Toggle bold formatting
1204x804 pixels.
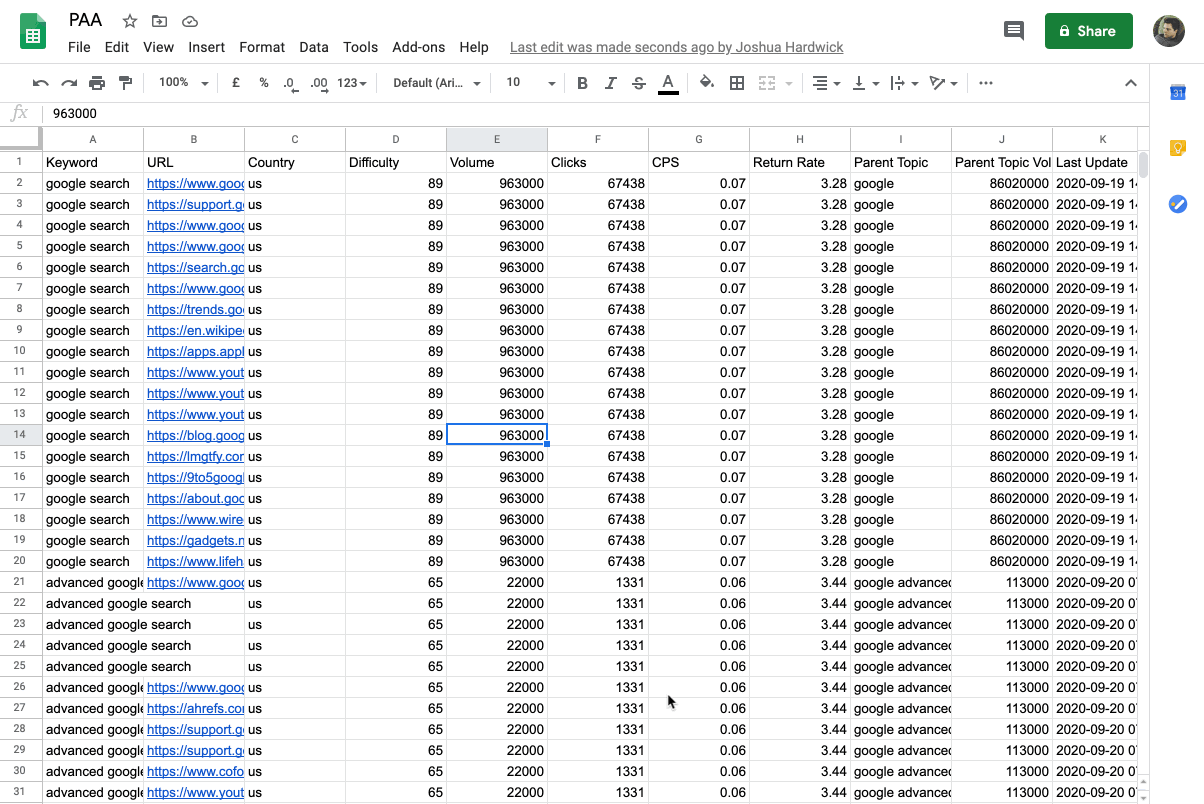pyautogui.click(x=582, y=83)
